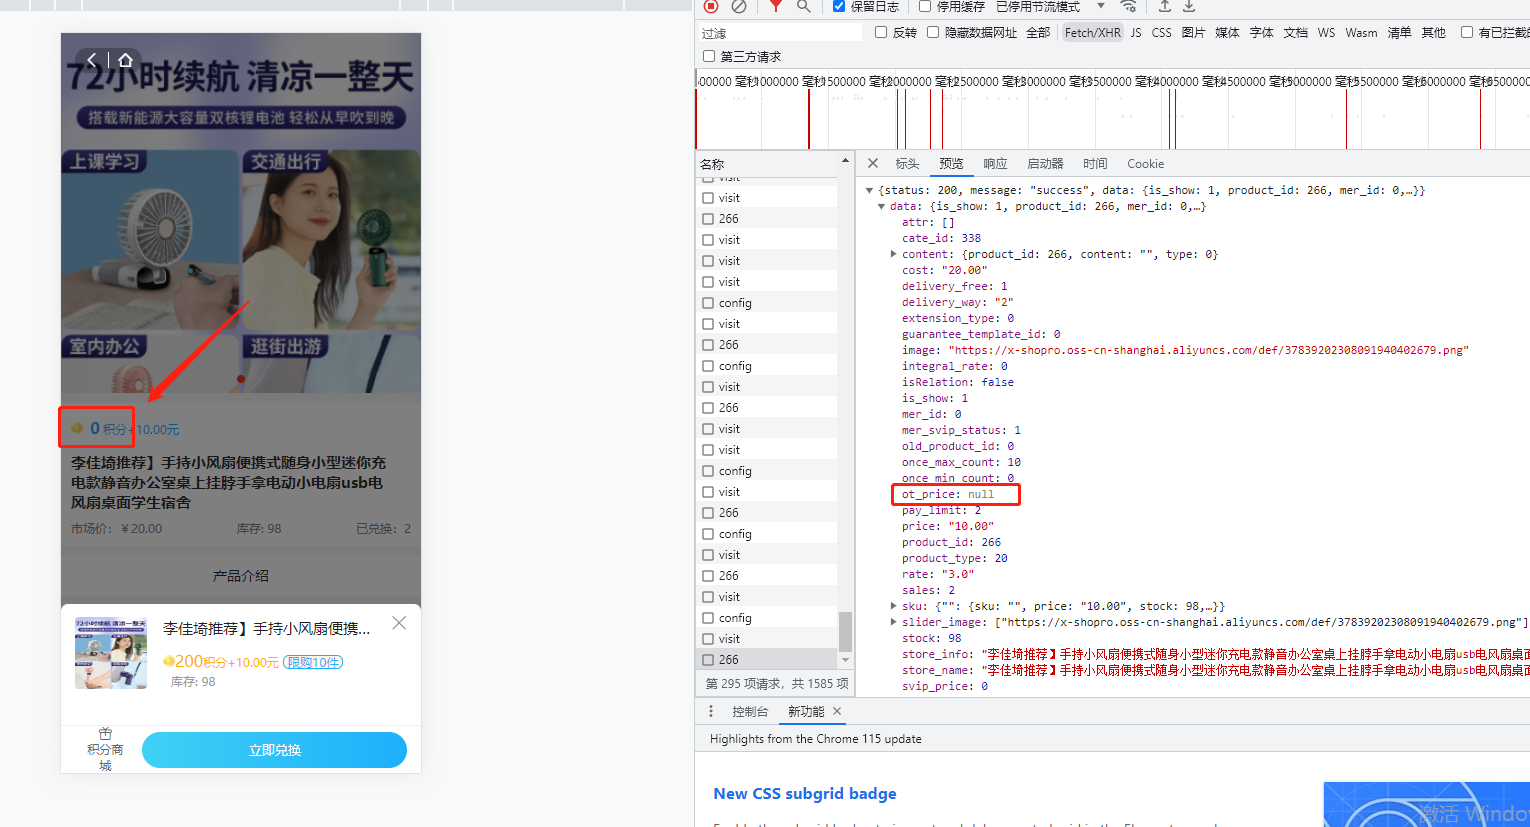Focus the 过滤 filter input
This screenshot has width=1530, height=827.
pos(781,32)
